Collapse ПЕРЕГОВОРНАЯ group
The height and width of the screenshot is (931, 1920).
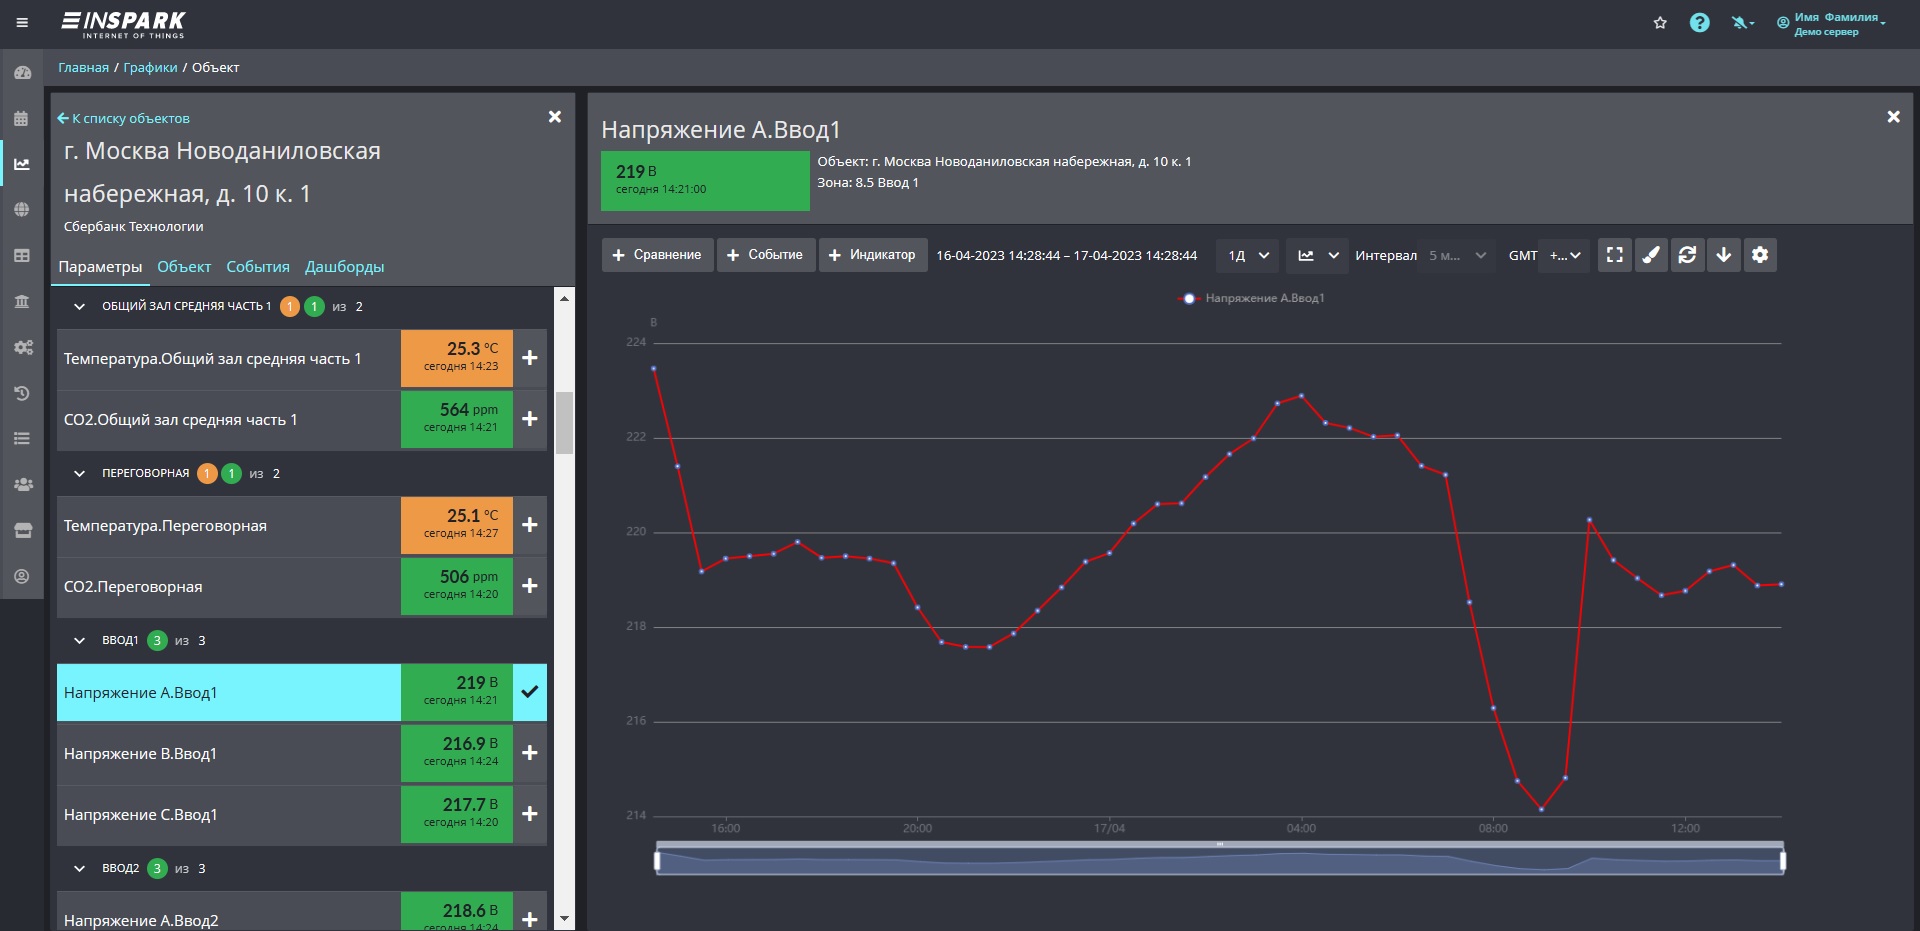pyautogui.click(x=79, y=473)
